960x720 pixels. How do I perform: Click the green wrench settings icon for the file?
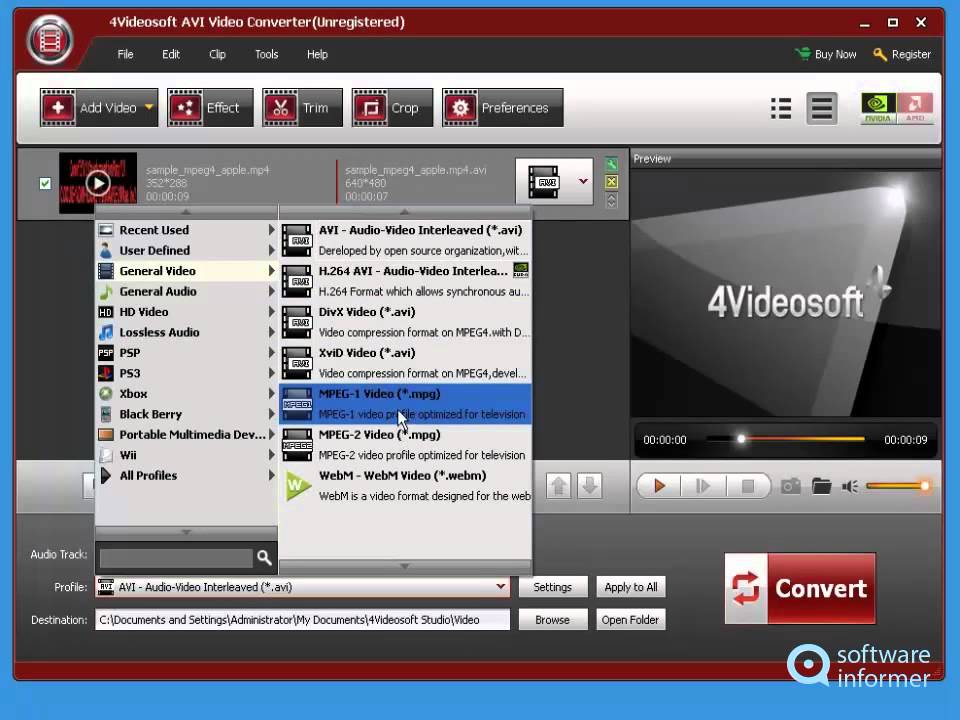(611, 164)
